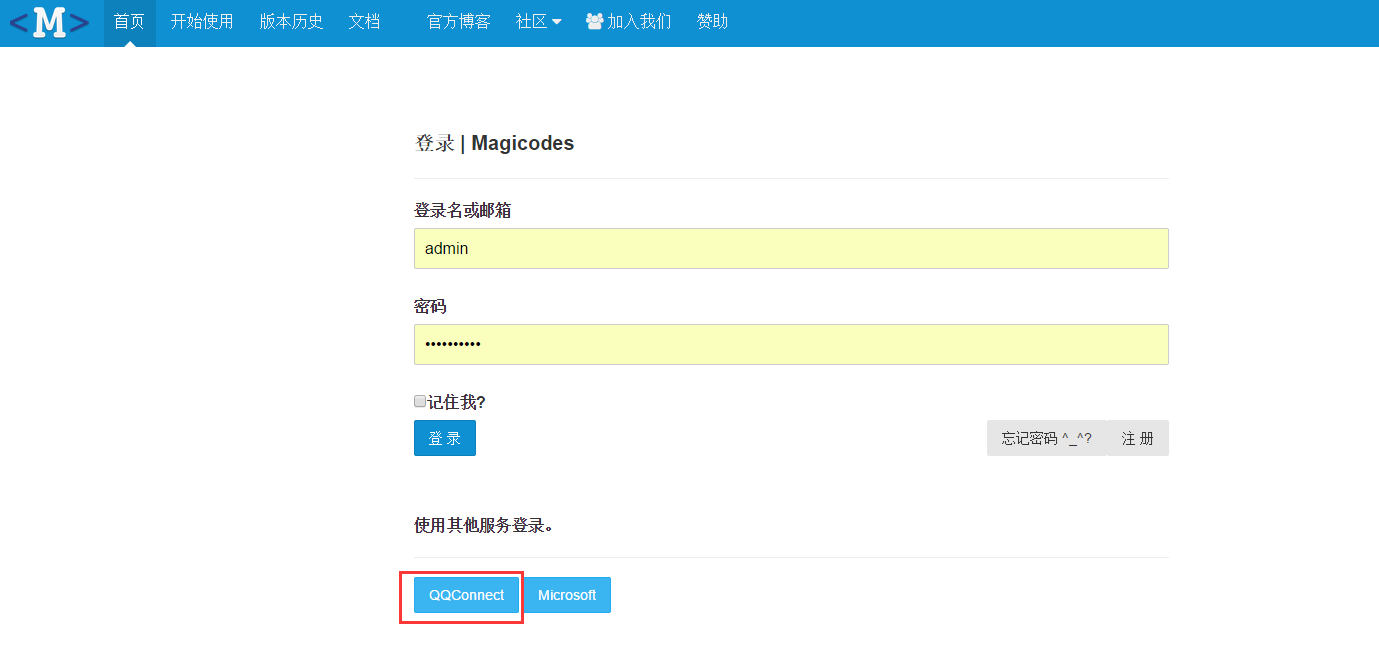The height and width of the screenshot is (665, 1379).
Task: Go to 开始使用 page
Action: (x=201, y=22)
